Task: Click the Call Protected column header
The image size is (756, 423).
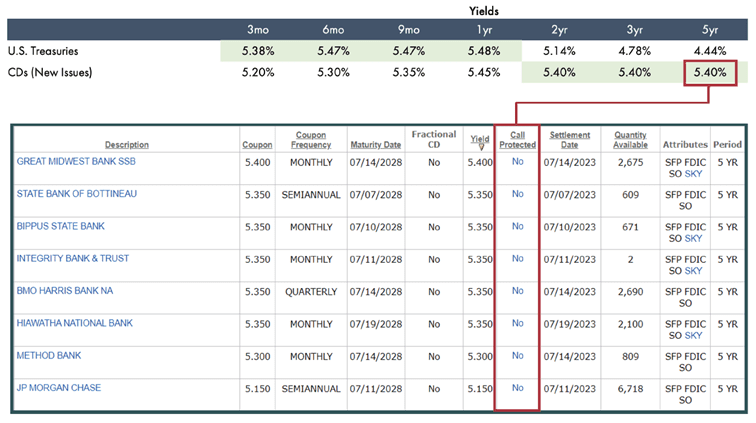Action: (517, 140)
